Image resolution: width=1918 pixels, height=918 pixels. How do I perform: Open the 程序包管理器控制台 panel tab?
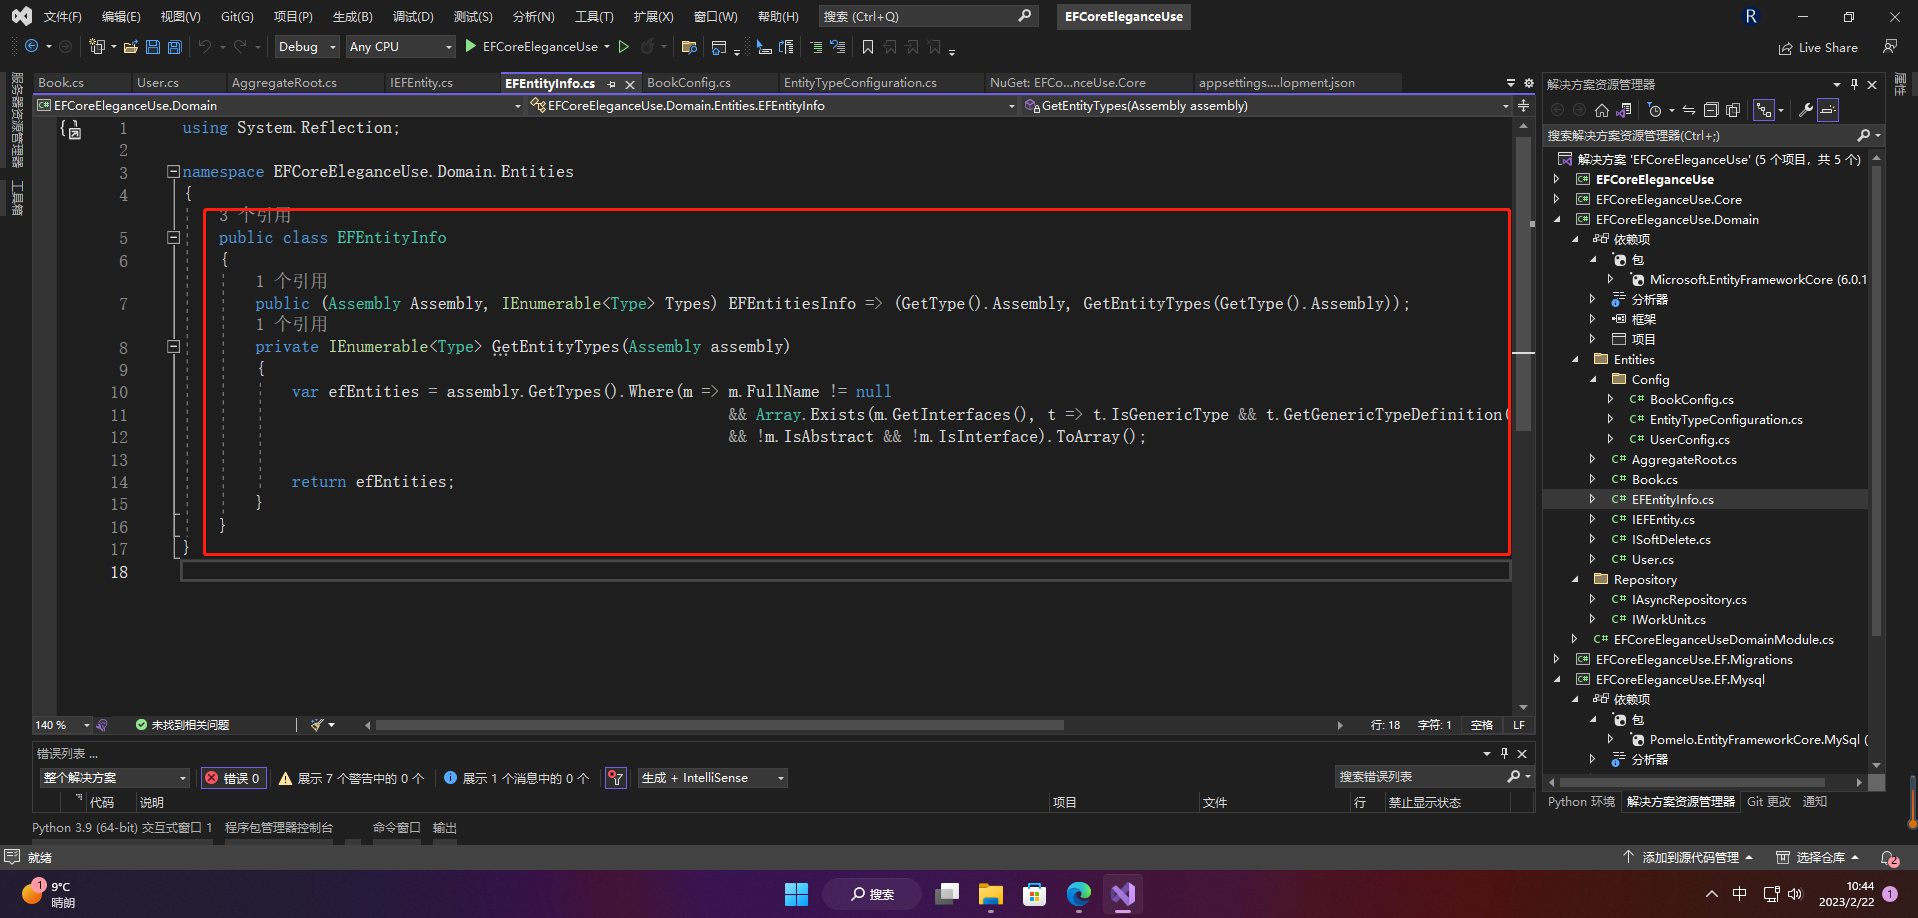[x=279, y=828]
